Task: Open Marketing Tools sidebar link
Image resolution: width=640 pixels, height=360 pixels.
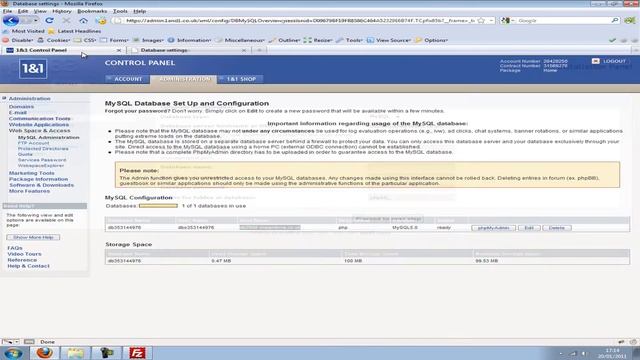Action: pyautogui.click(x=32, y=173)
